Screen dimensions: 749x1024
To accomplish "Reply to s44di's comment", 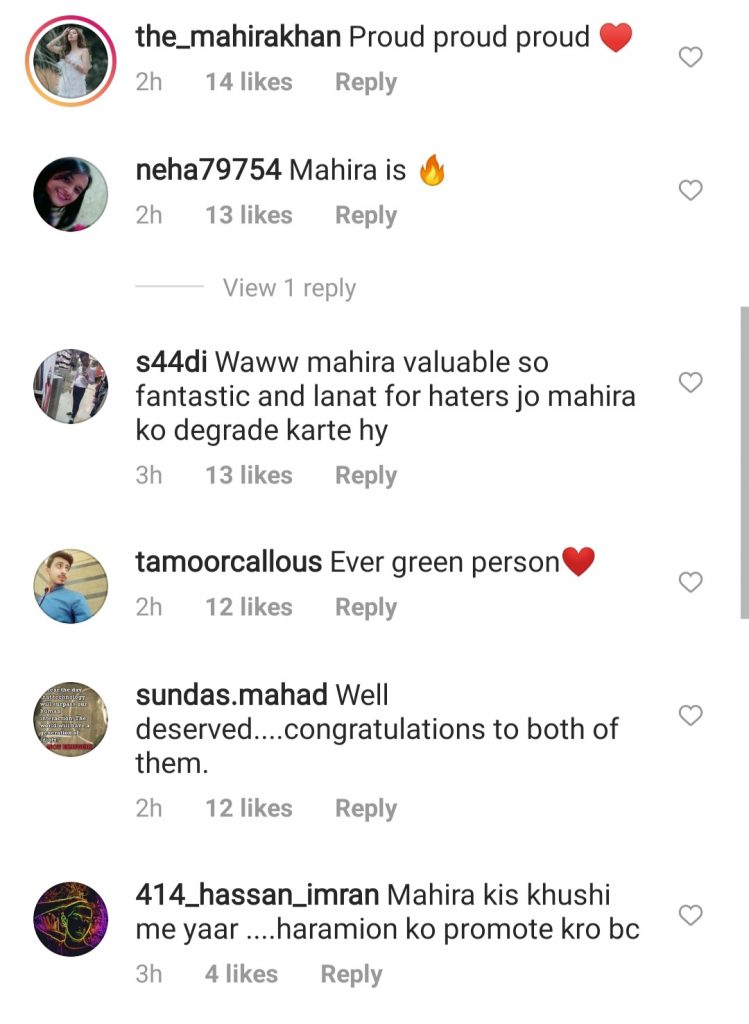I will pos(366,475).
